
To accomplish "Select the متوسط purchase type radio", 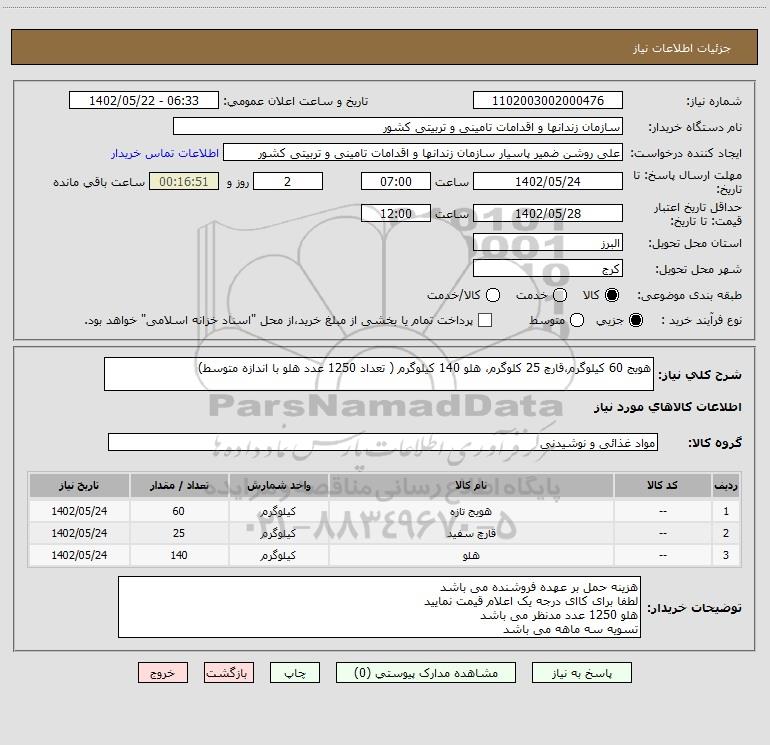I will [x=577, y=320].
